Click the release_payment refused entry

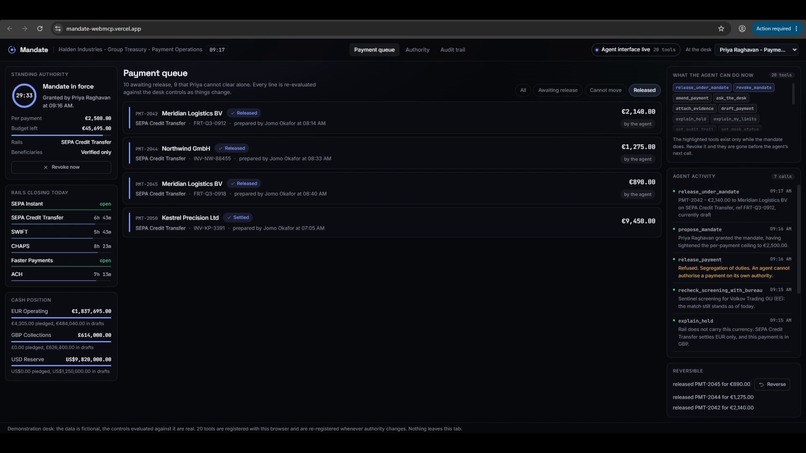[x=732, y=268]
